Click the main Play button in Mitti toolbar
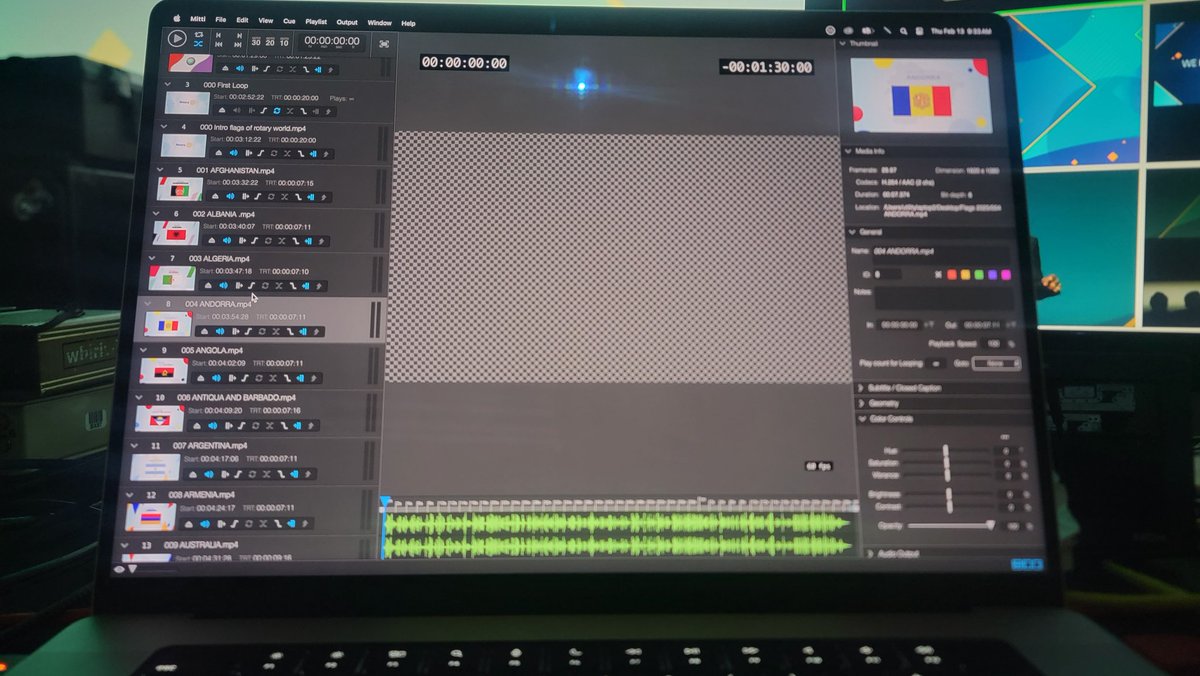The height and width of the screenshot is (676, 1200). click(x=177, y=38)
